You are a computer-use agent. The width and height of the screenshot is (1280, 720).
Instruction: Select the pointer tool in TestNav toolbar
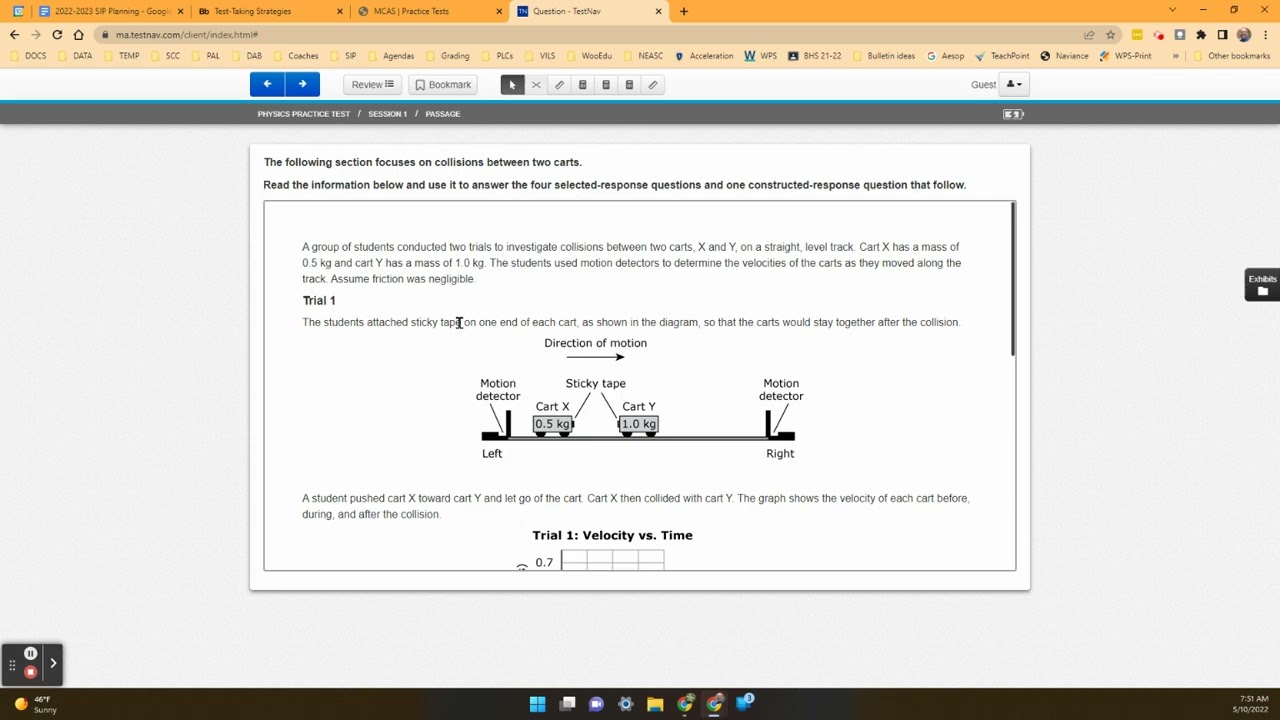point(512,85)
